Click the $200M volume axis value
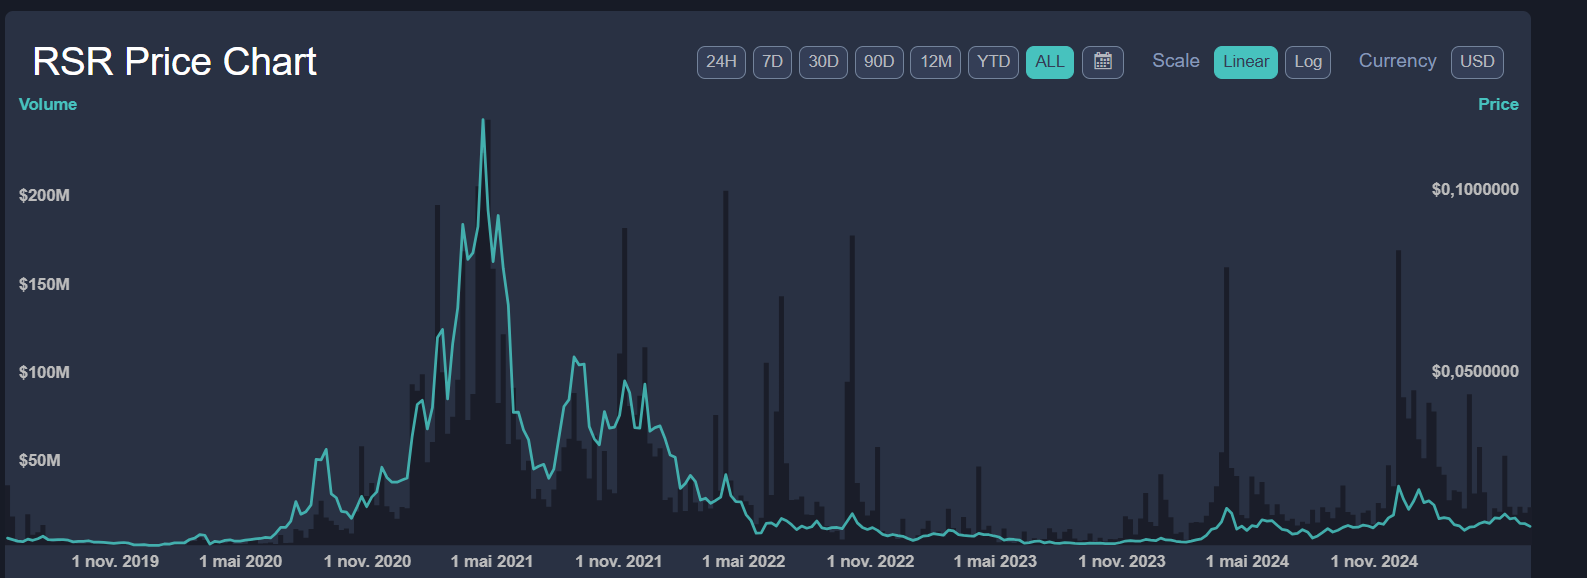The width and height of the screenshot is (1587, 578). pos(44,195)
